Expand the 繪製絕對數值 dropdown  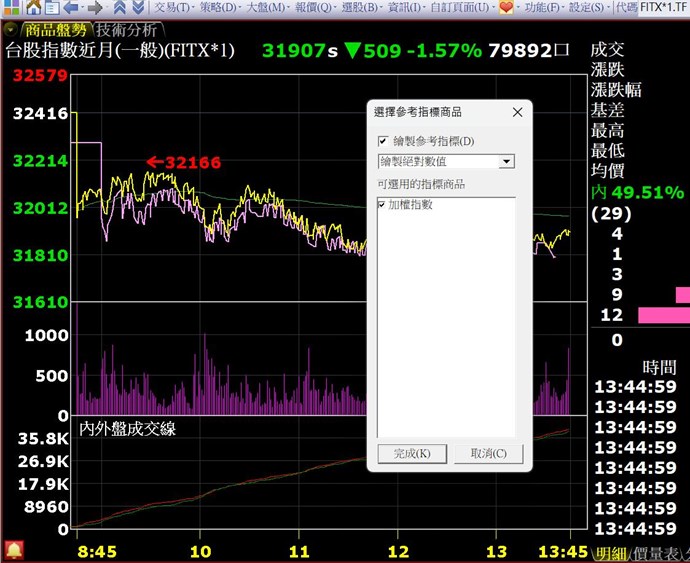point(506,161)
